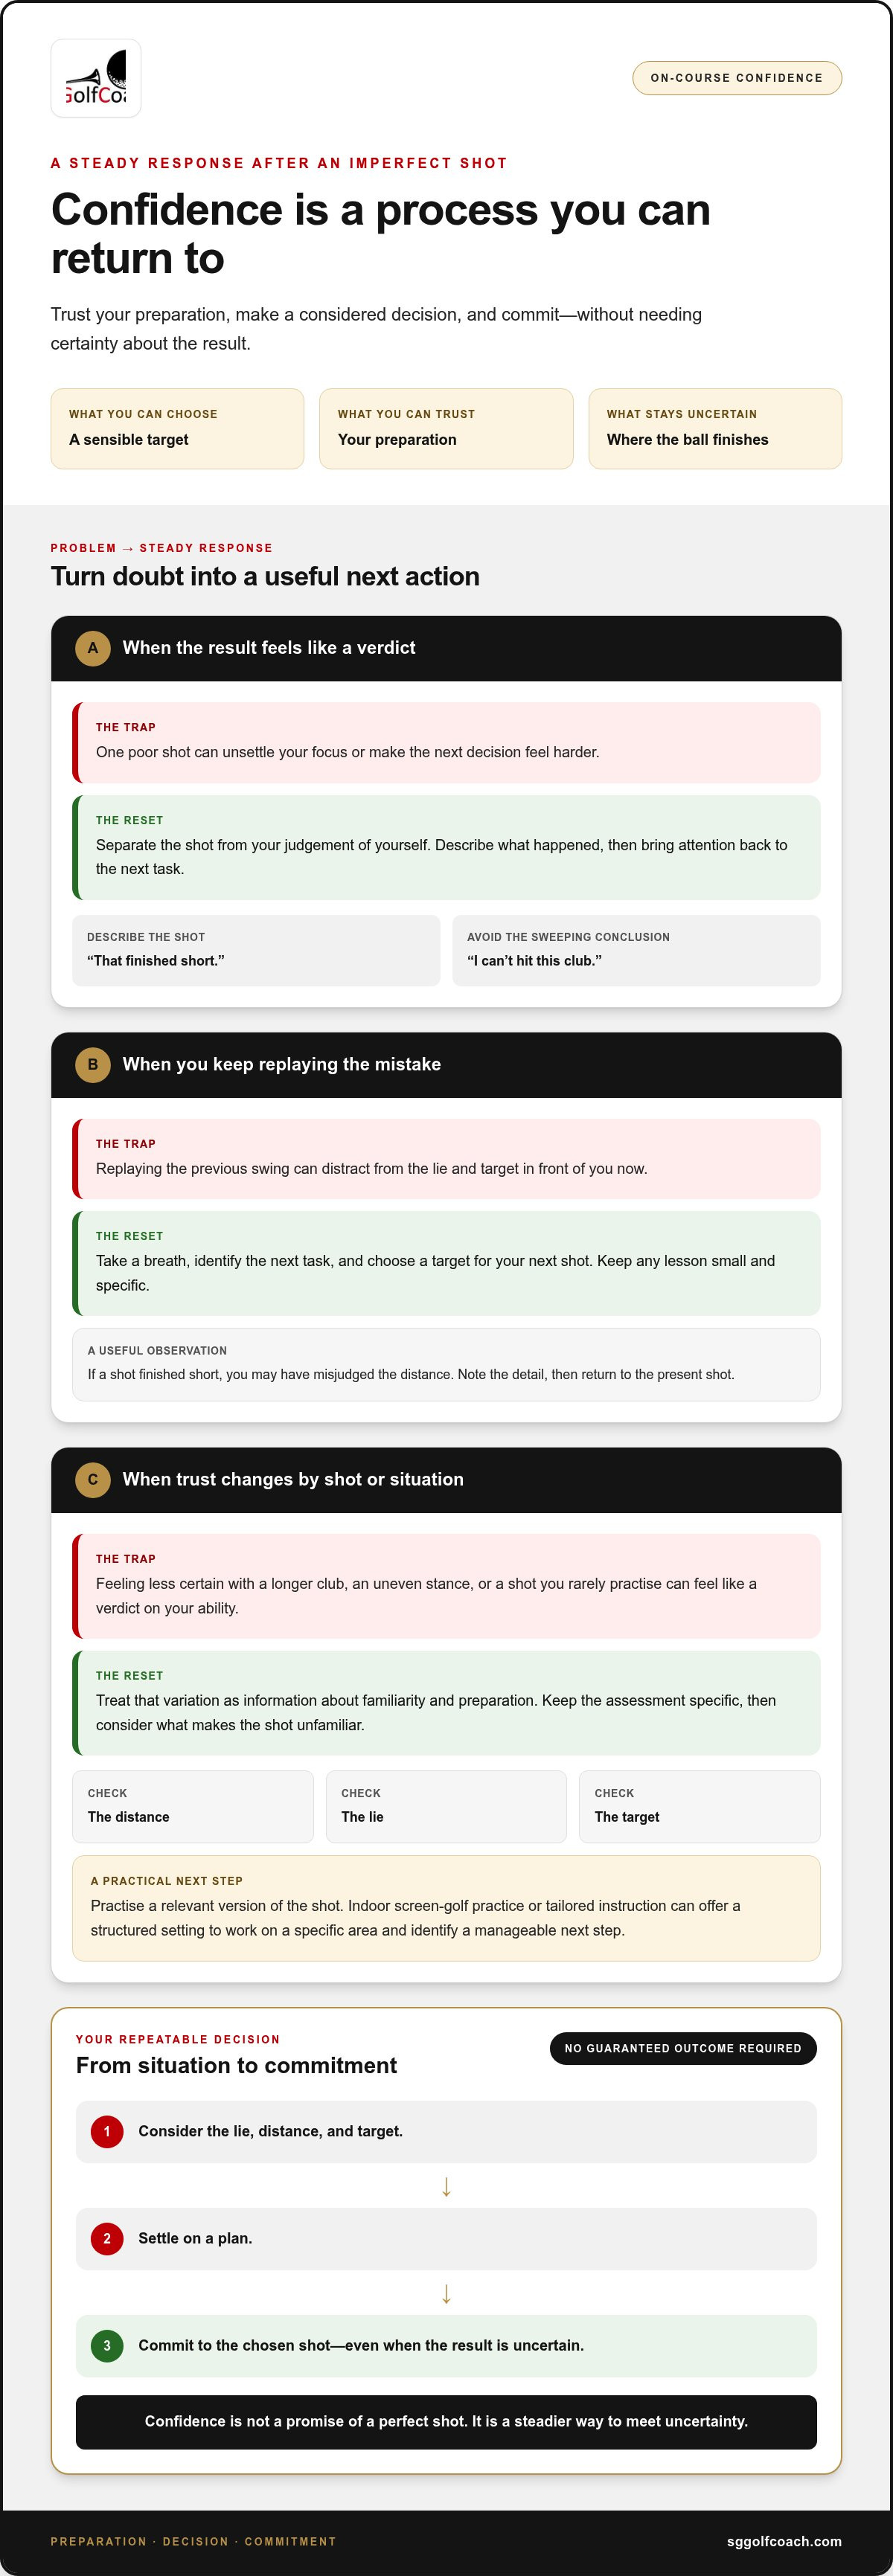
Task: Select the 'Your preparation' card
Action: click(446, 428)
